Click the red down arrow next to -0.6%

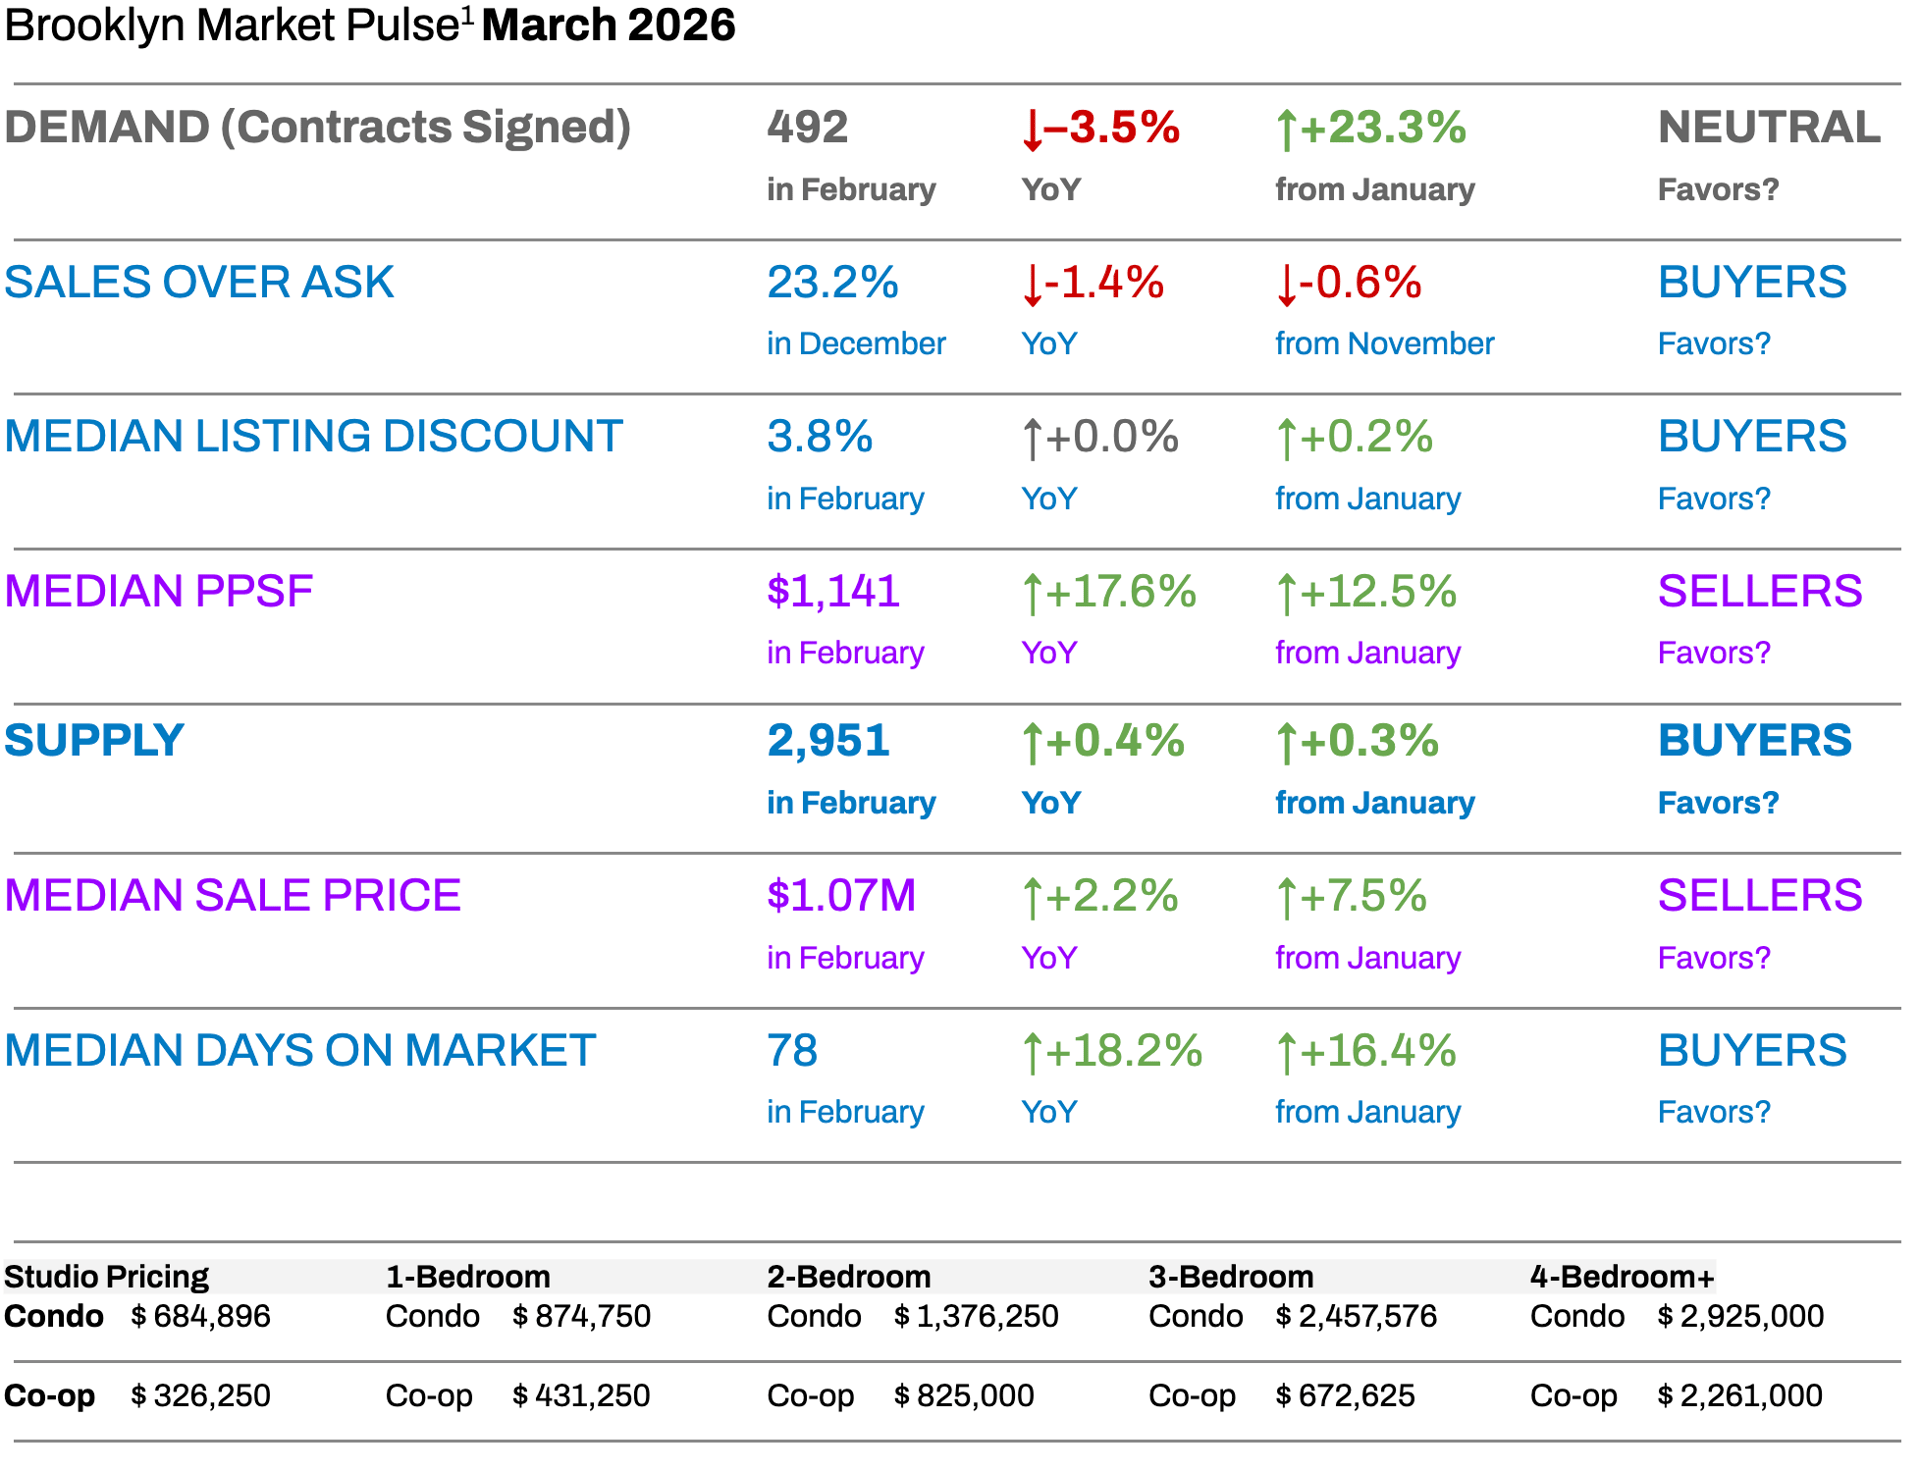pyautogui.click(x=1286, y=285)
